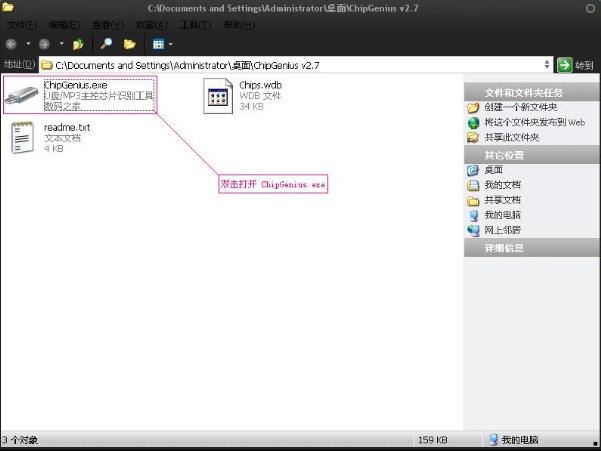The height and width of the screenshot is (451, 601).
Task: Open the 工具(T) menu
Action: 195,25
